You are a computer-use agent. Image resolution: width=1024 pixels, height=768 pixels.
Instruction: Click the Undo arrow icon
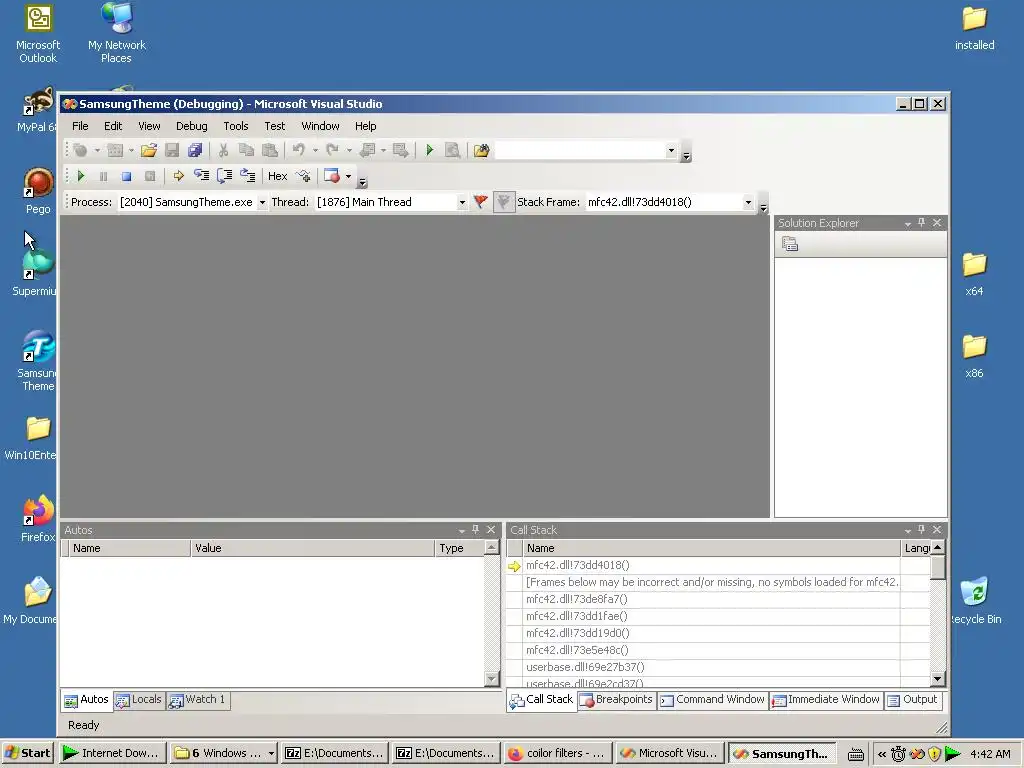(298, 150)
